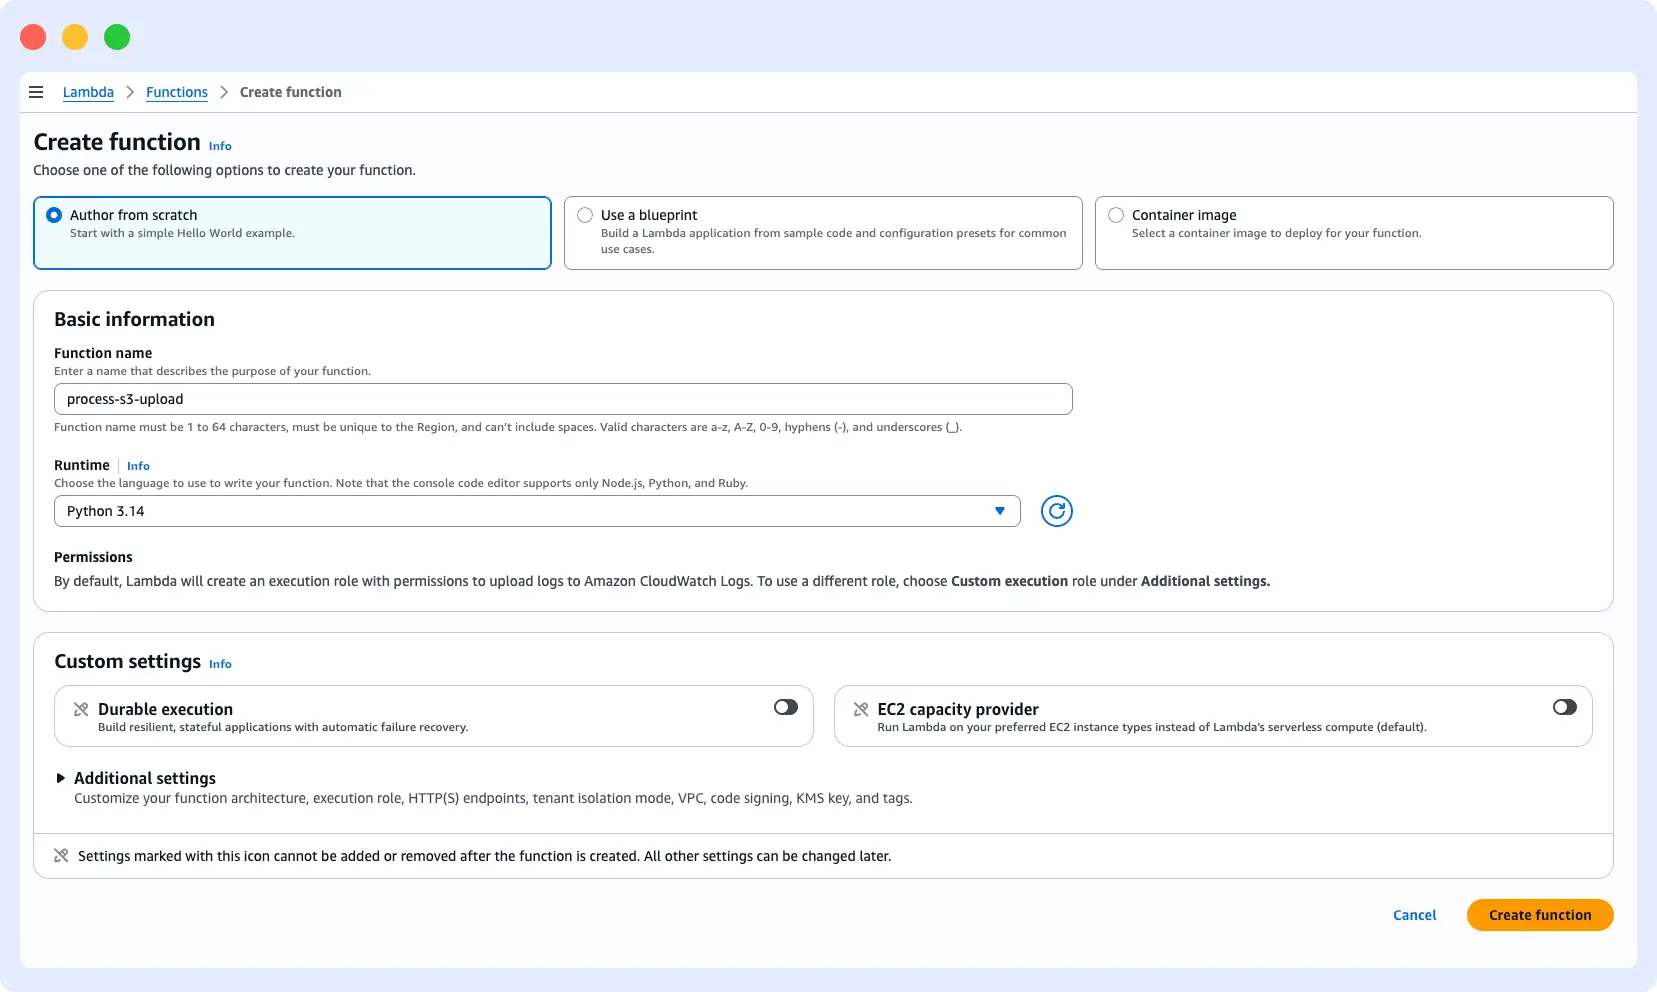Open Info link next to Create function heading

220,146
